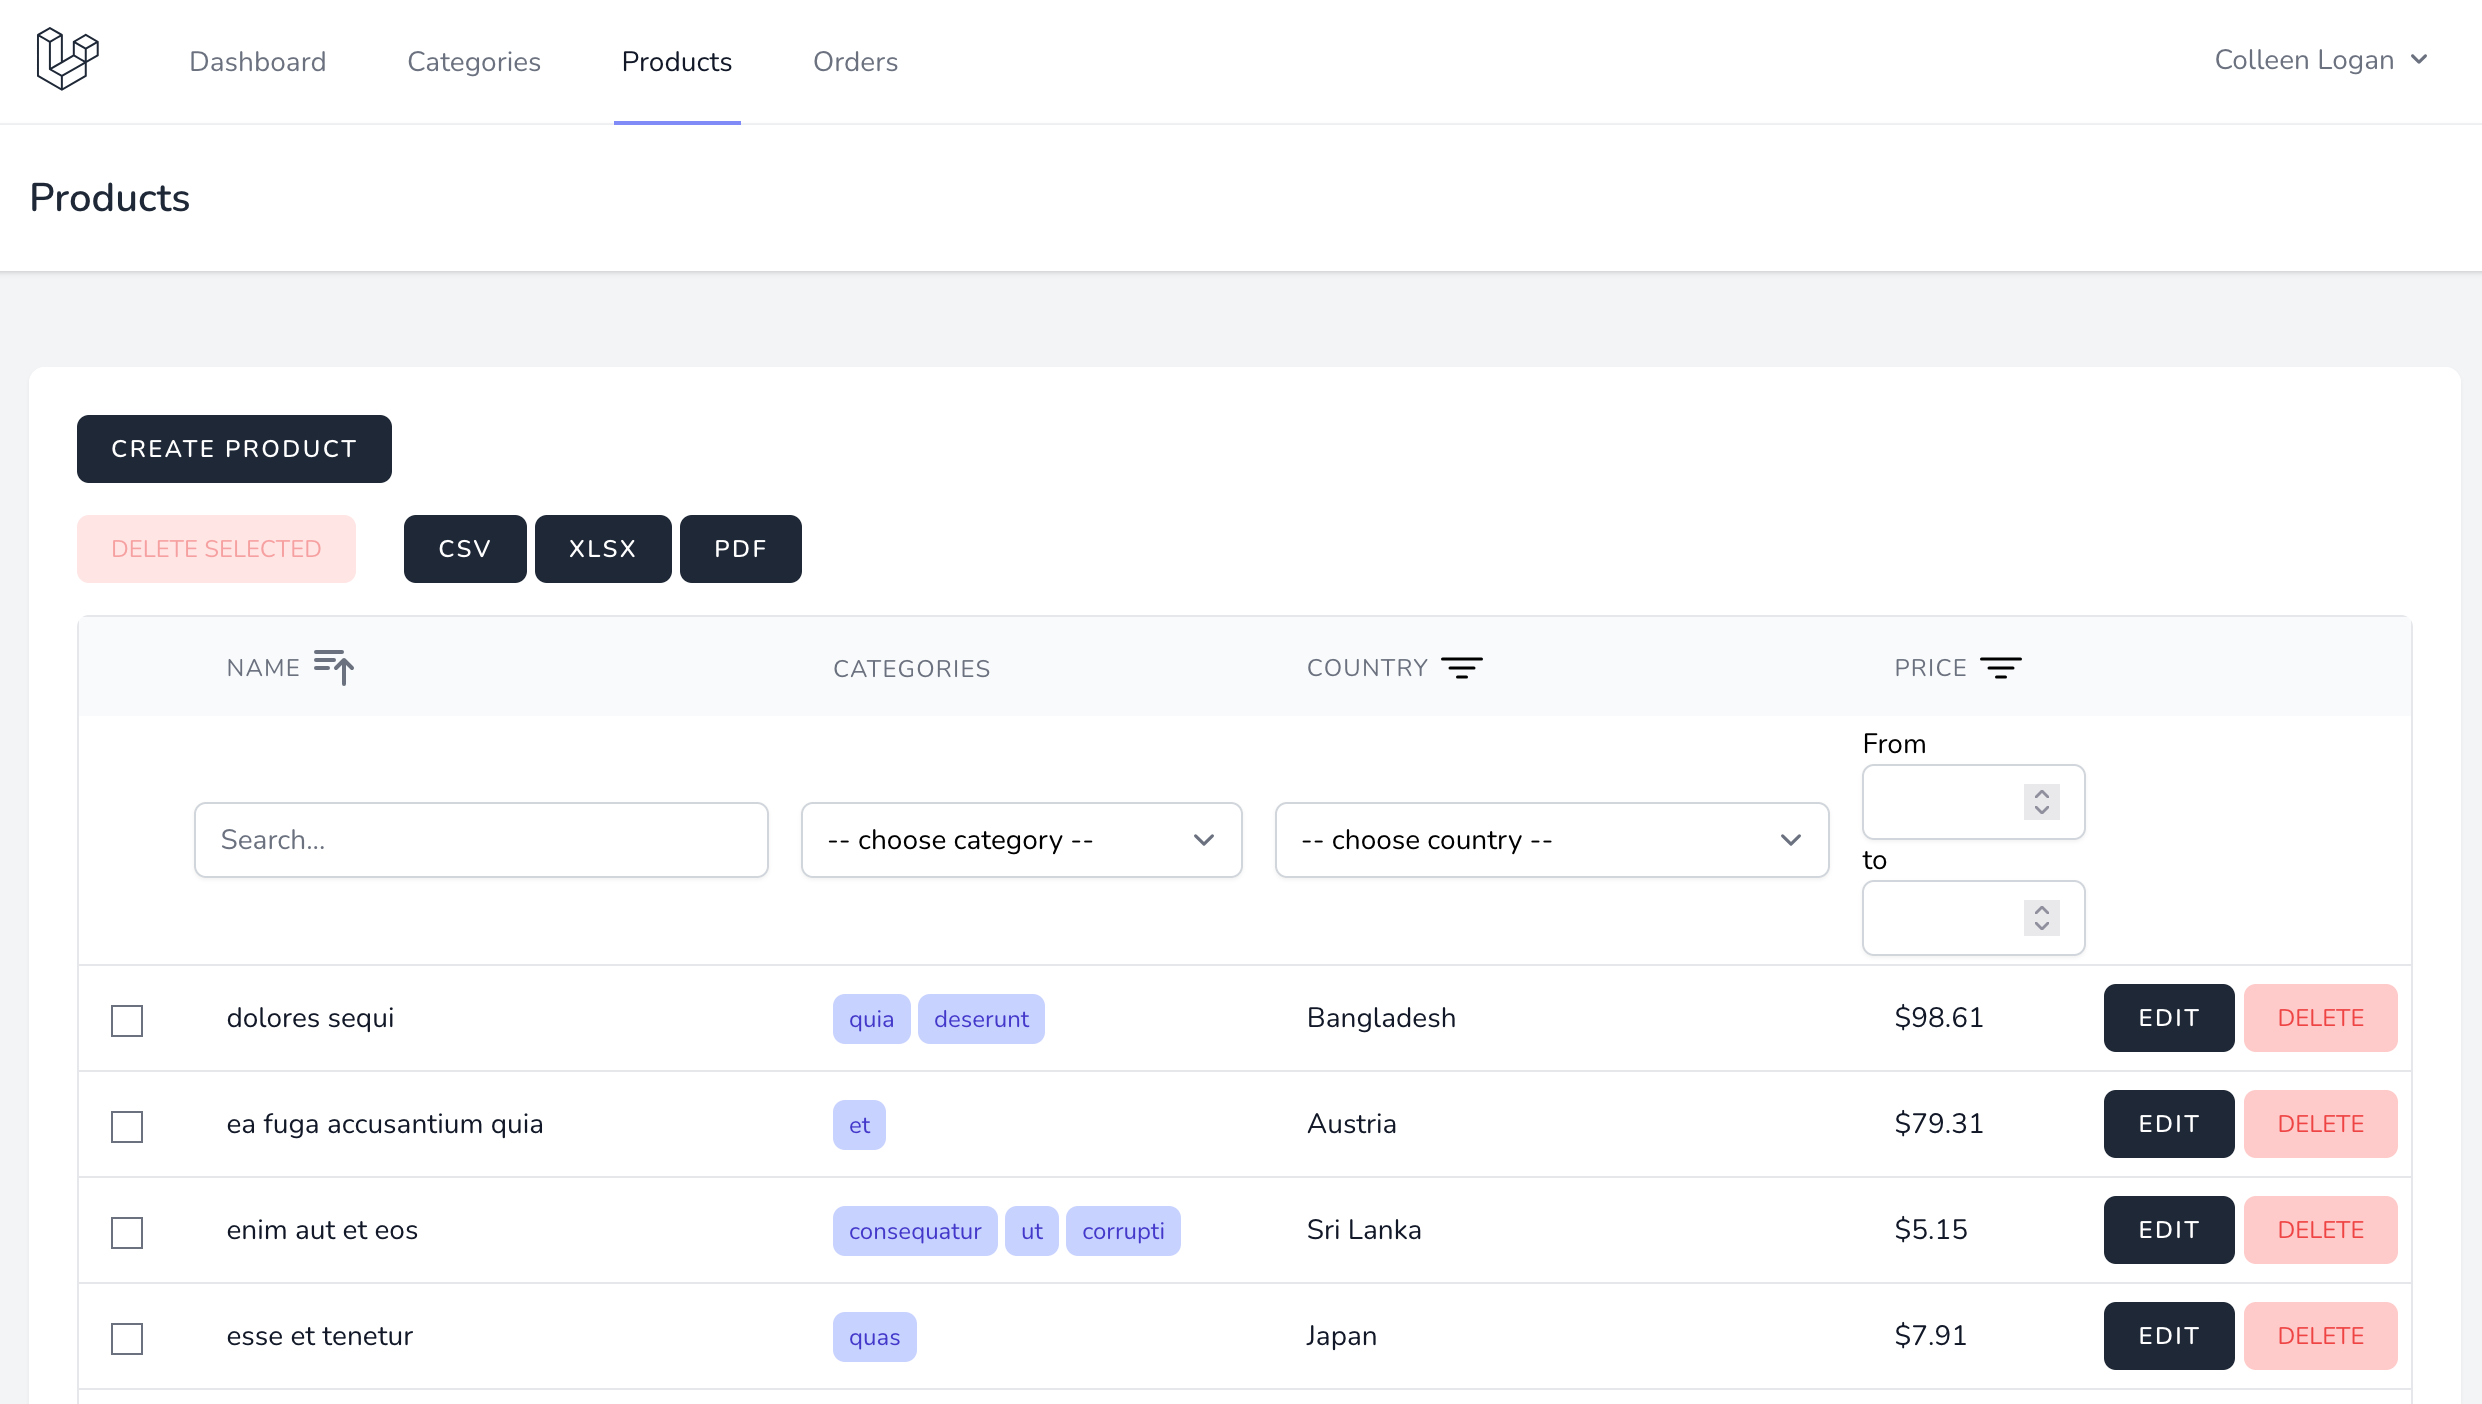Screen dimensions: 2482x1404
Task: Click the Laravel logo icon
Action: coord(67,60)
